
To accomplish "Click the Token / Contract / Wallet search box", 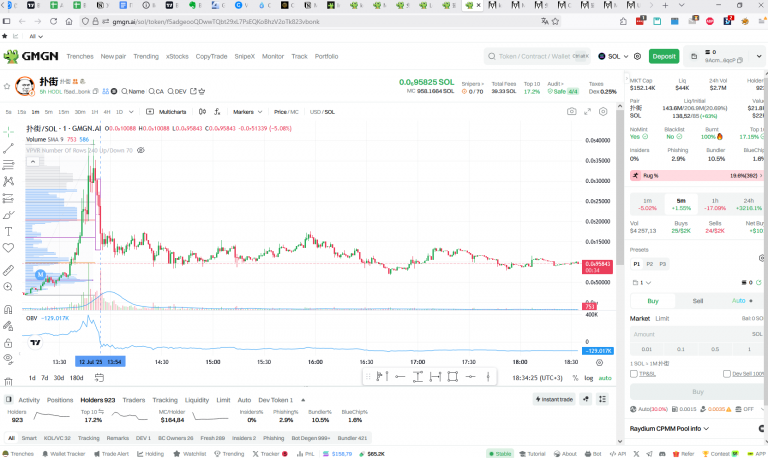I will click(537, 56).
